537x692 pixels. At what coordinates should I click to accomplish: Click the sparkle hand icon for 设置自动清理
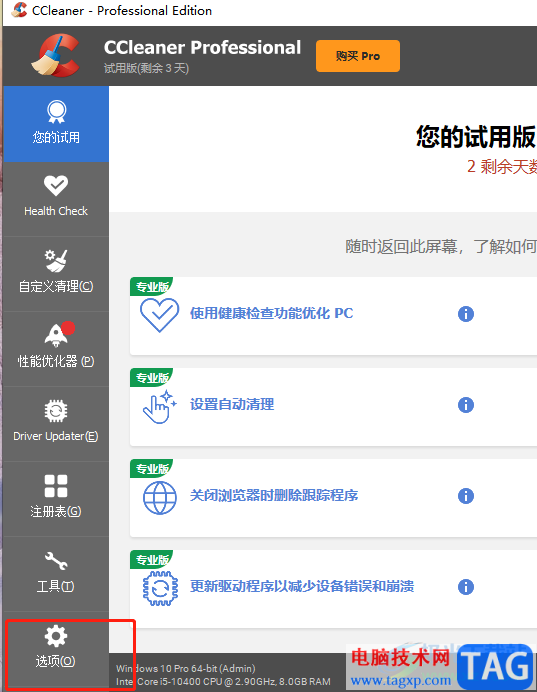(159, 407)
